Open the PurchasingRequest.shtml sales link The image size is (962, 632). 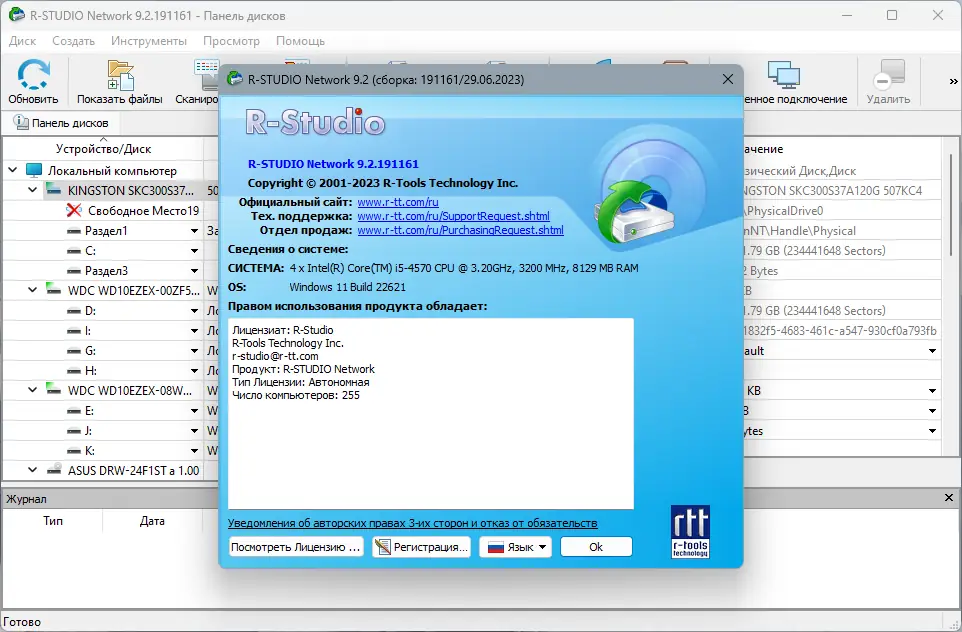pos(460,230)
